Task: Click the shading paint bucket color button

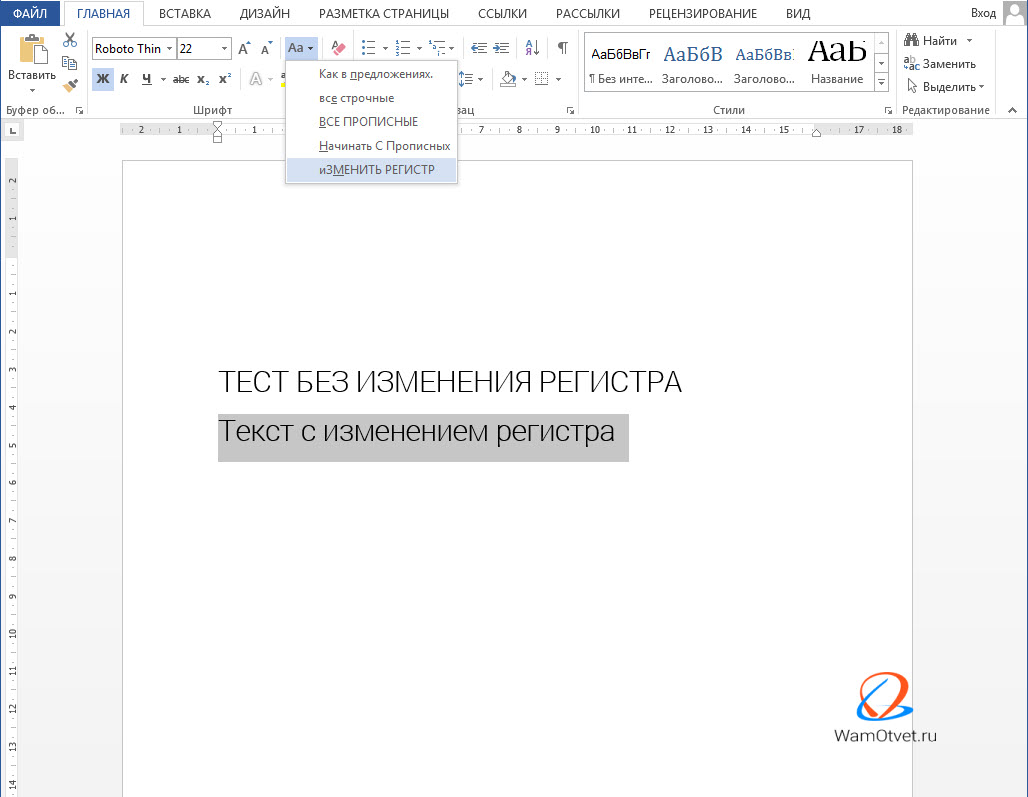Action: 508,79
